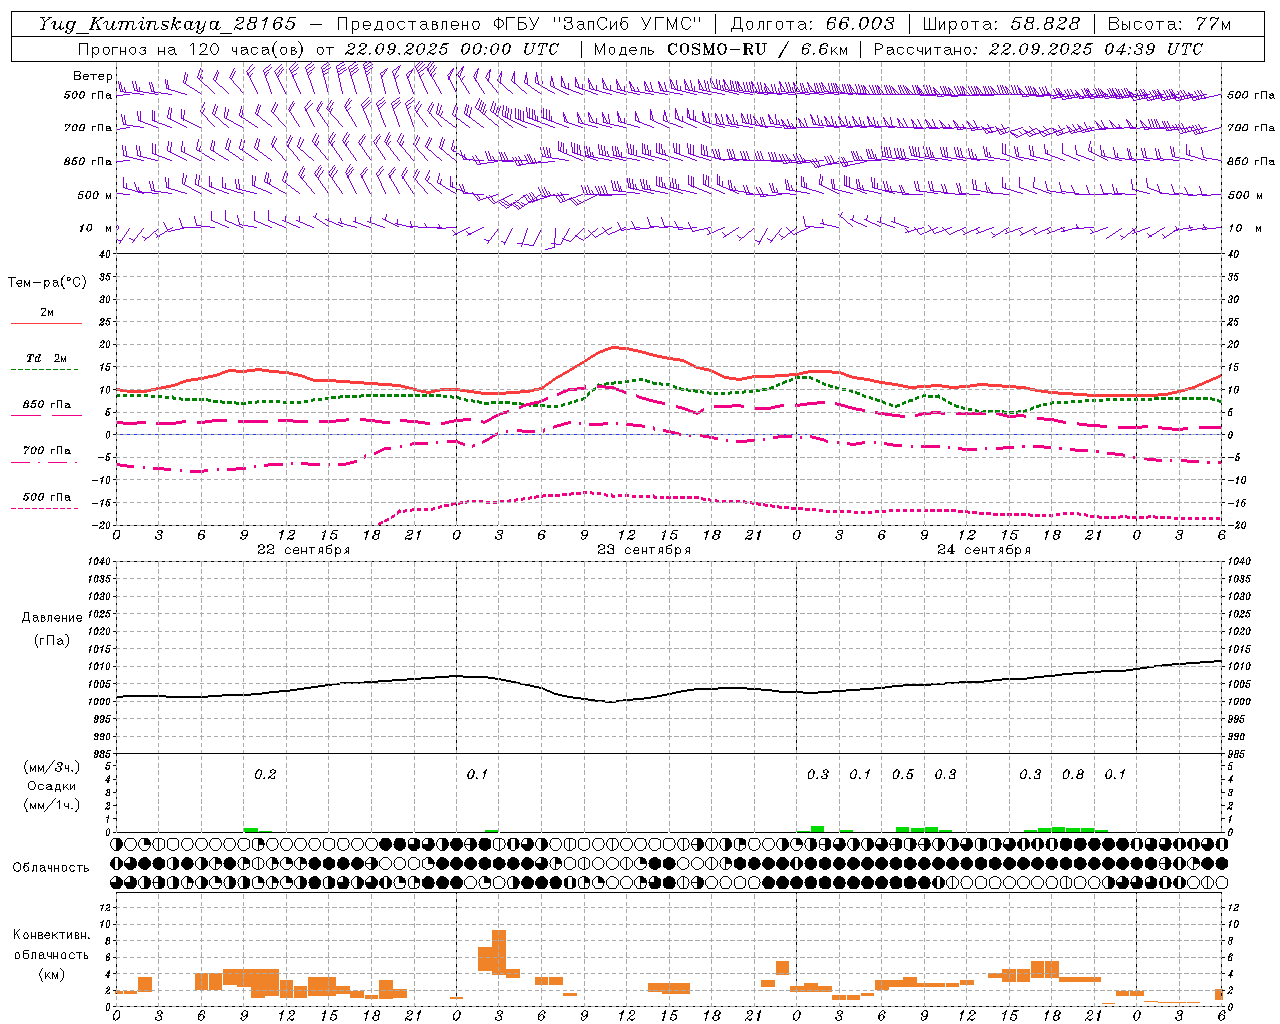Click the 0.2 precipitation value
This screenshot has height=1024, width=1280.
click(x=265, y=774)
